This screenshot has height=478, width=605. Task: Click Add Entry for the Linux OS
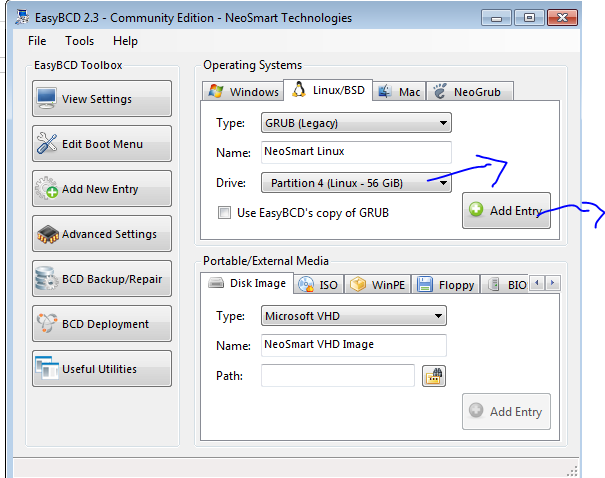click(506, 211)
